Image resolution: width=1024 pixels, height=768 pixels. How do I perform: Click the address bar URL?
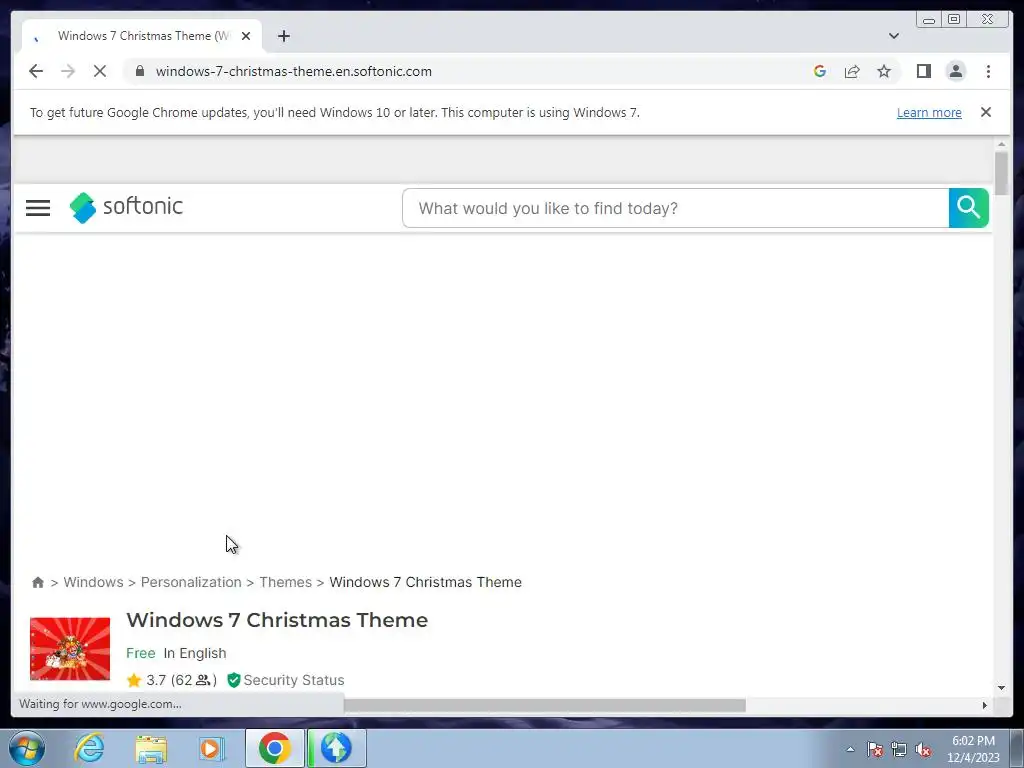coord(293,71)
